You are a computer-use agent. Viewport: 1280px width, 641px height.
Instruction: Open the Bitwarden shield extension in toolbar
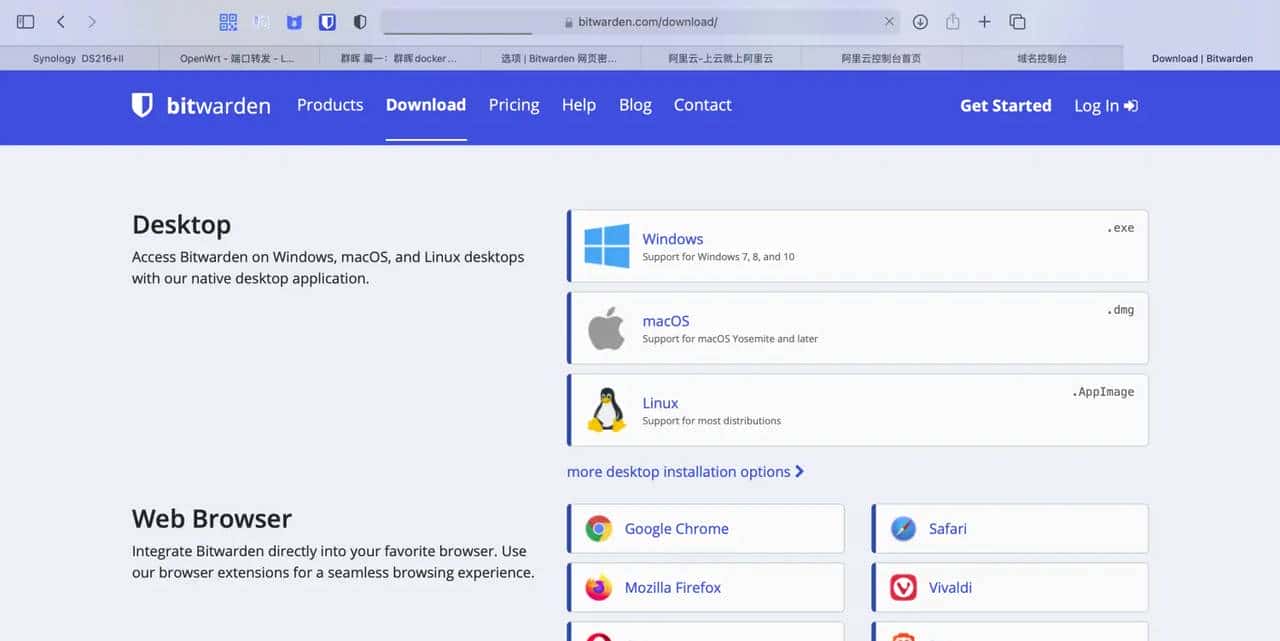coord(327,22)
